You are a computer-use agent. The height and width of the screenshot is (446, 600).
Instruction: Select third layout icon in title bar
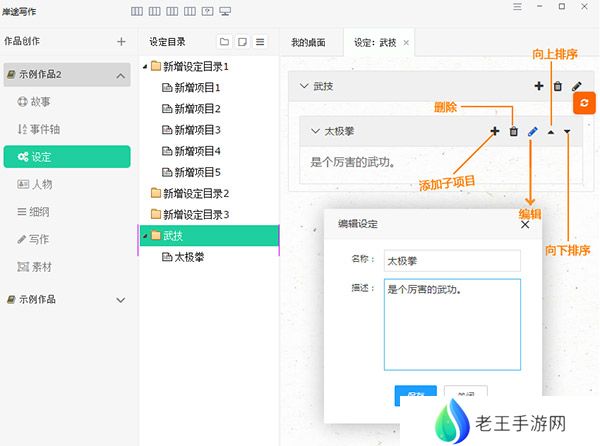coord(172,11)
